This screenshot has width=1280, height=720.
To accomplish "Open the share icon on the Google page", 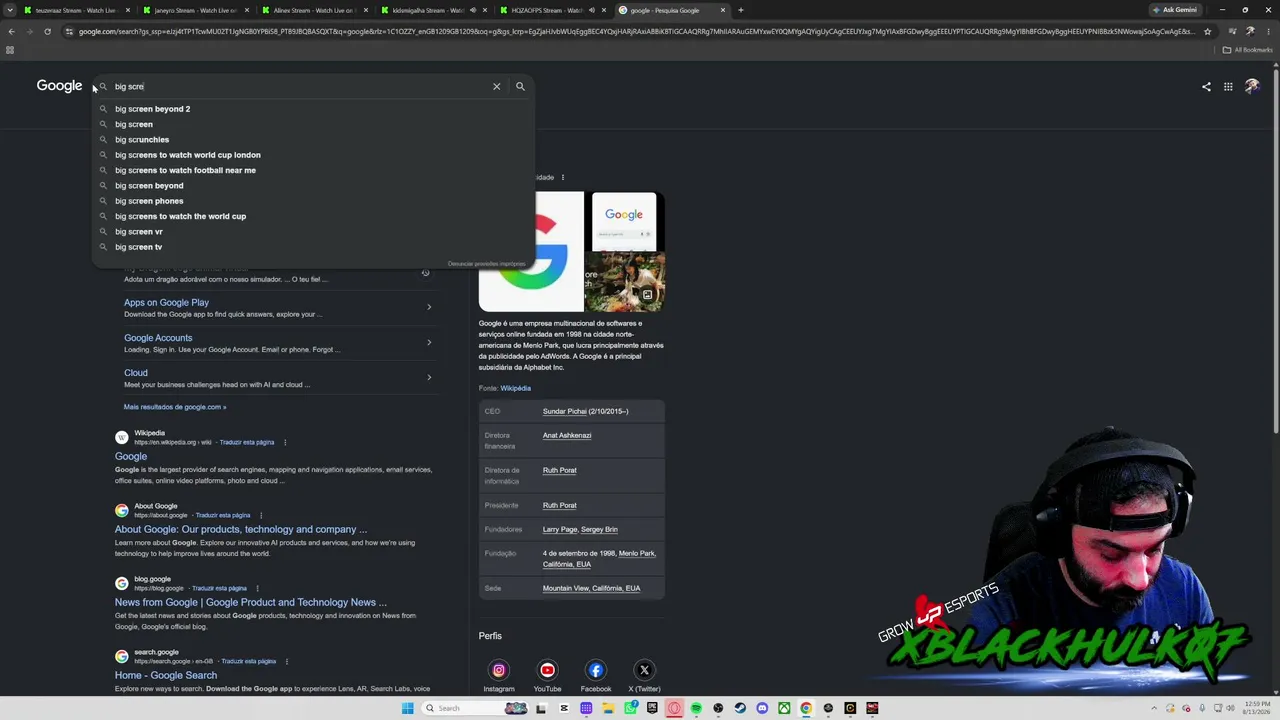I will [x=1206, y=86].
